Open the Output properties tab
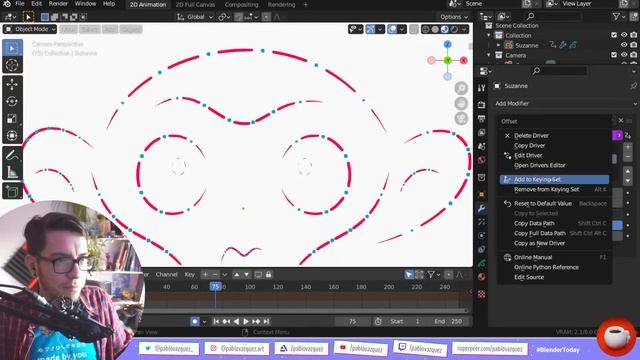This screenshot has height=360, width=640. 482,119
